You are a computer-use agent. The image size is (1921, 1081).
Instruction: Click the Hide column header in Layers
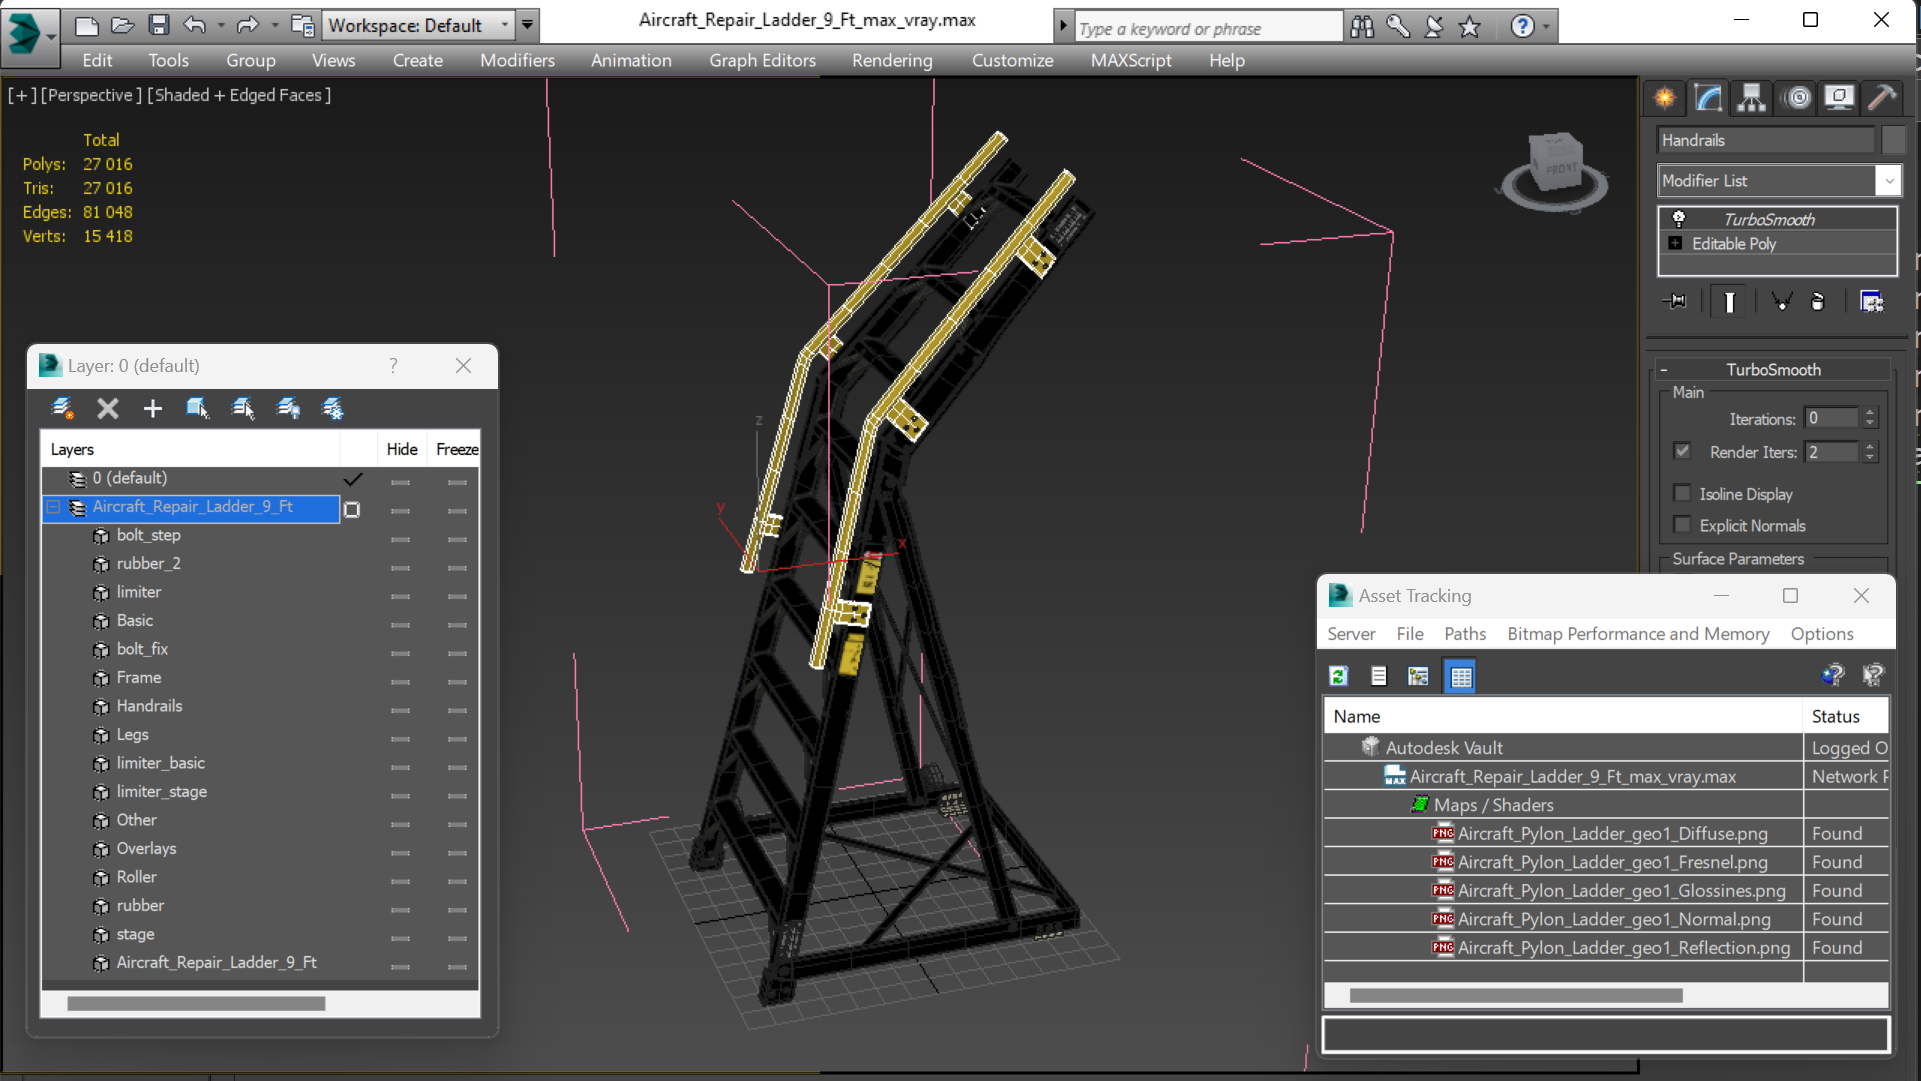(x=402, y=449)
